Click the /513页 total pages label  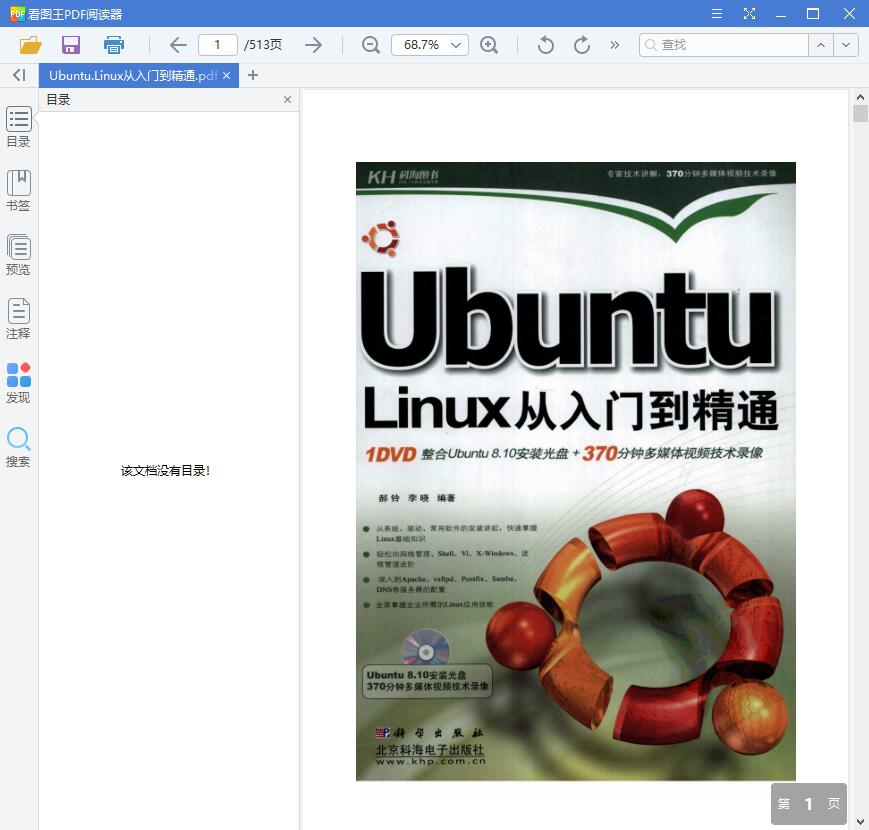tap(263, 45)
